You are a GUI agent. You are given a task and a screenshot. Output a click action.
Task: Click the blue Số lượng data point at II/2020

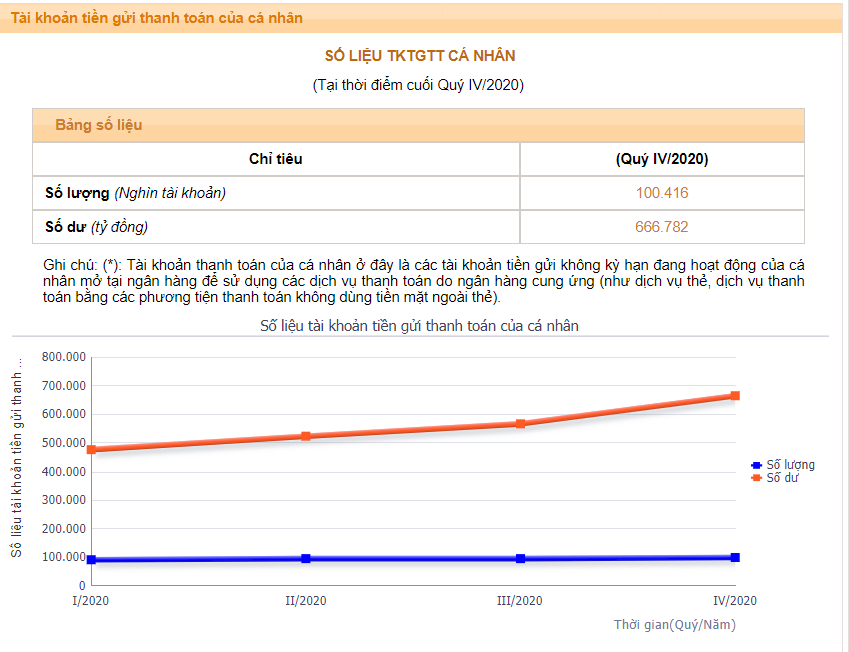pos(306,558)
